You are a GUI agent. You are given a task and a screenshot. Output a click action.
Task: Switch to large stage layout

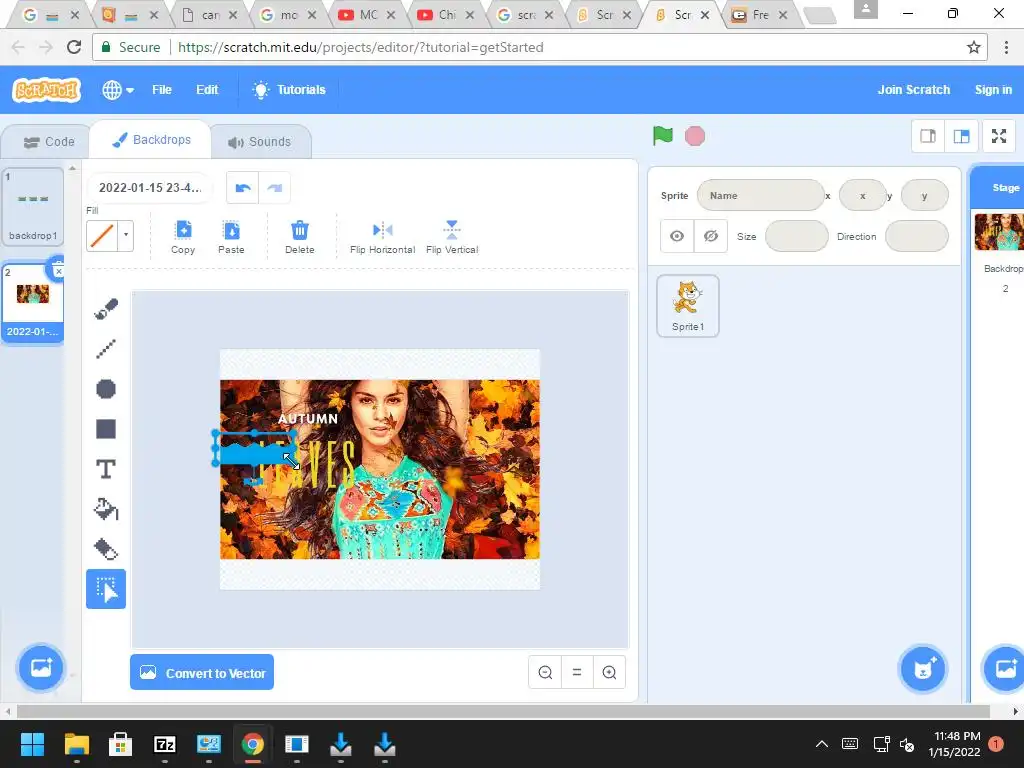coord(961,136)
